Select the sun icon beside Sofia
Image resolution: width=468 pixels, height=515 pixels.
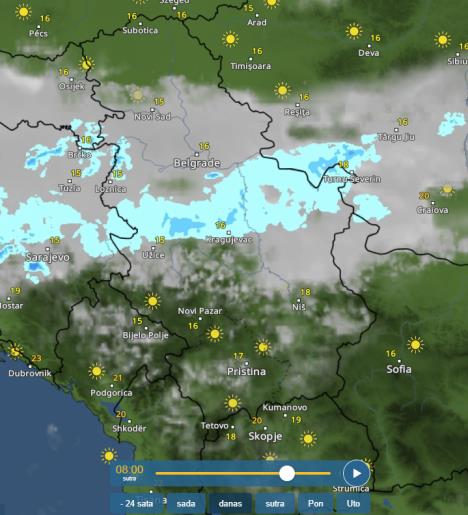[415, 345]
